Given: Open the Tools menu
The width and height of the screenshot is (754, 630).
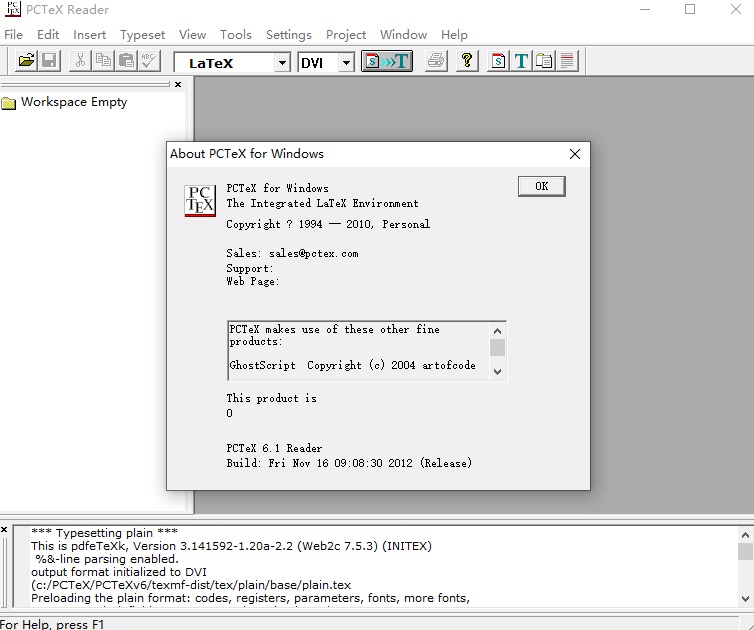Looking at the screenshot, I should [236, 35].
